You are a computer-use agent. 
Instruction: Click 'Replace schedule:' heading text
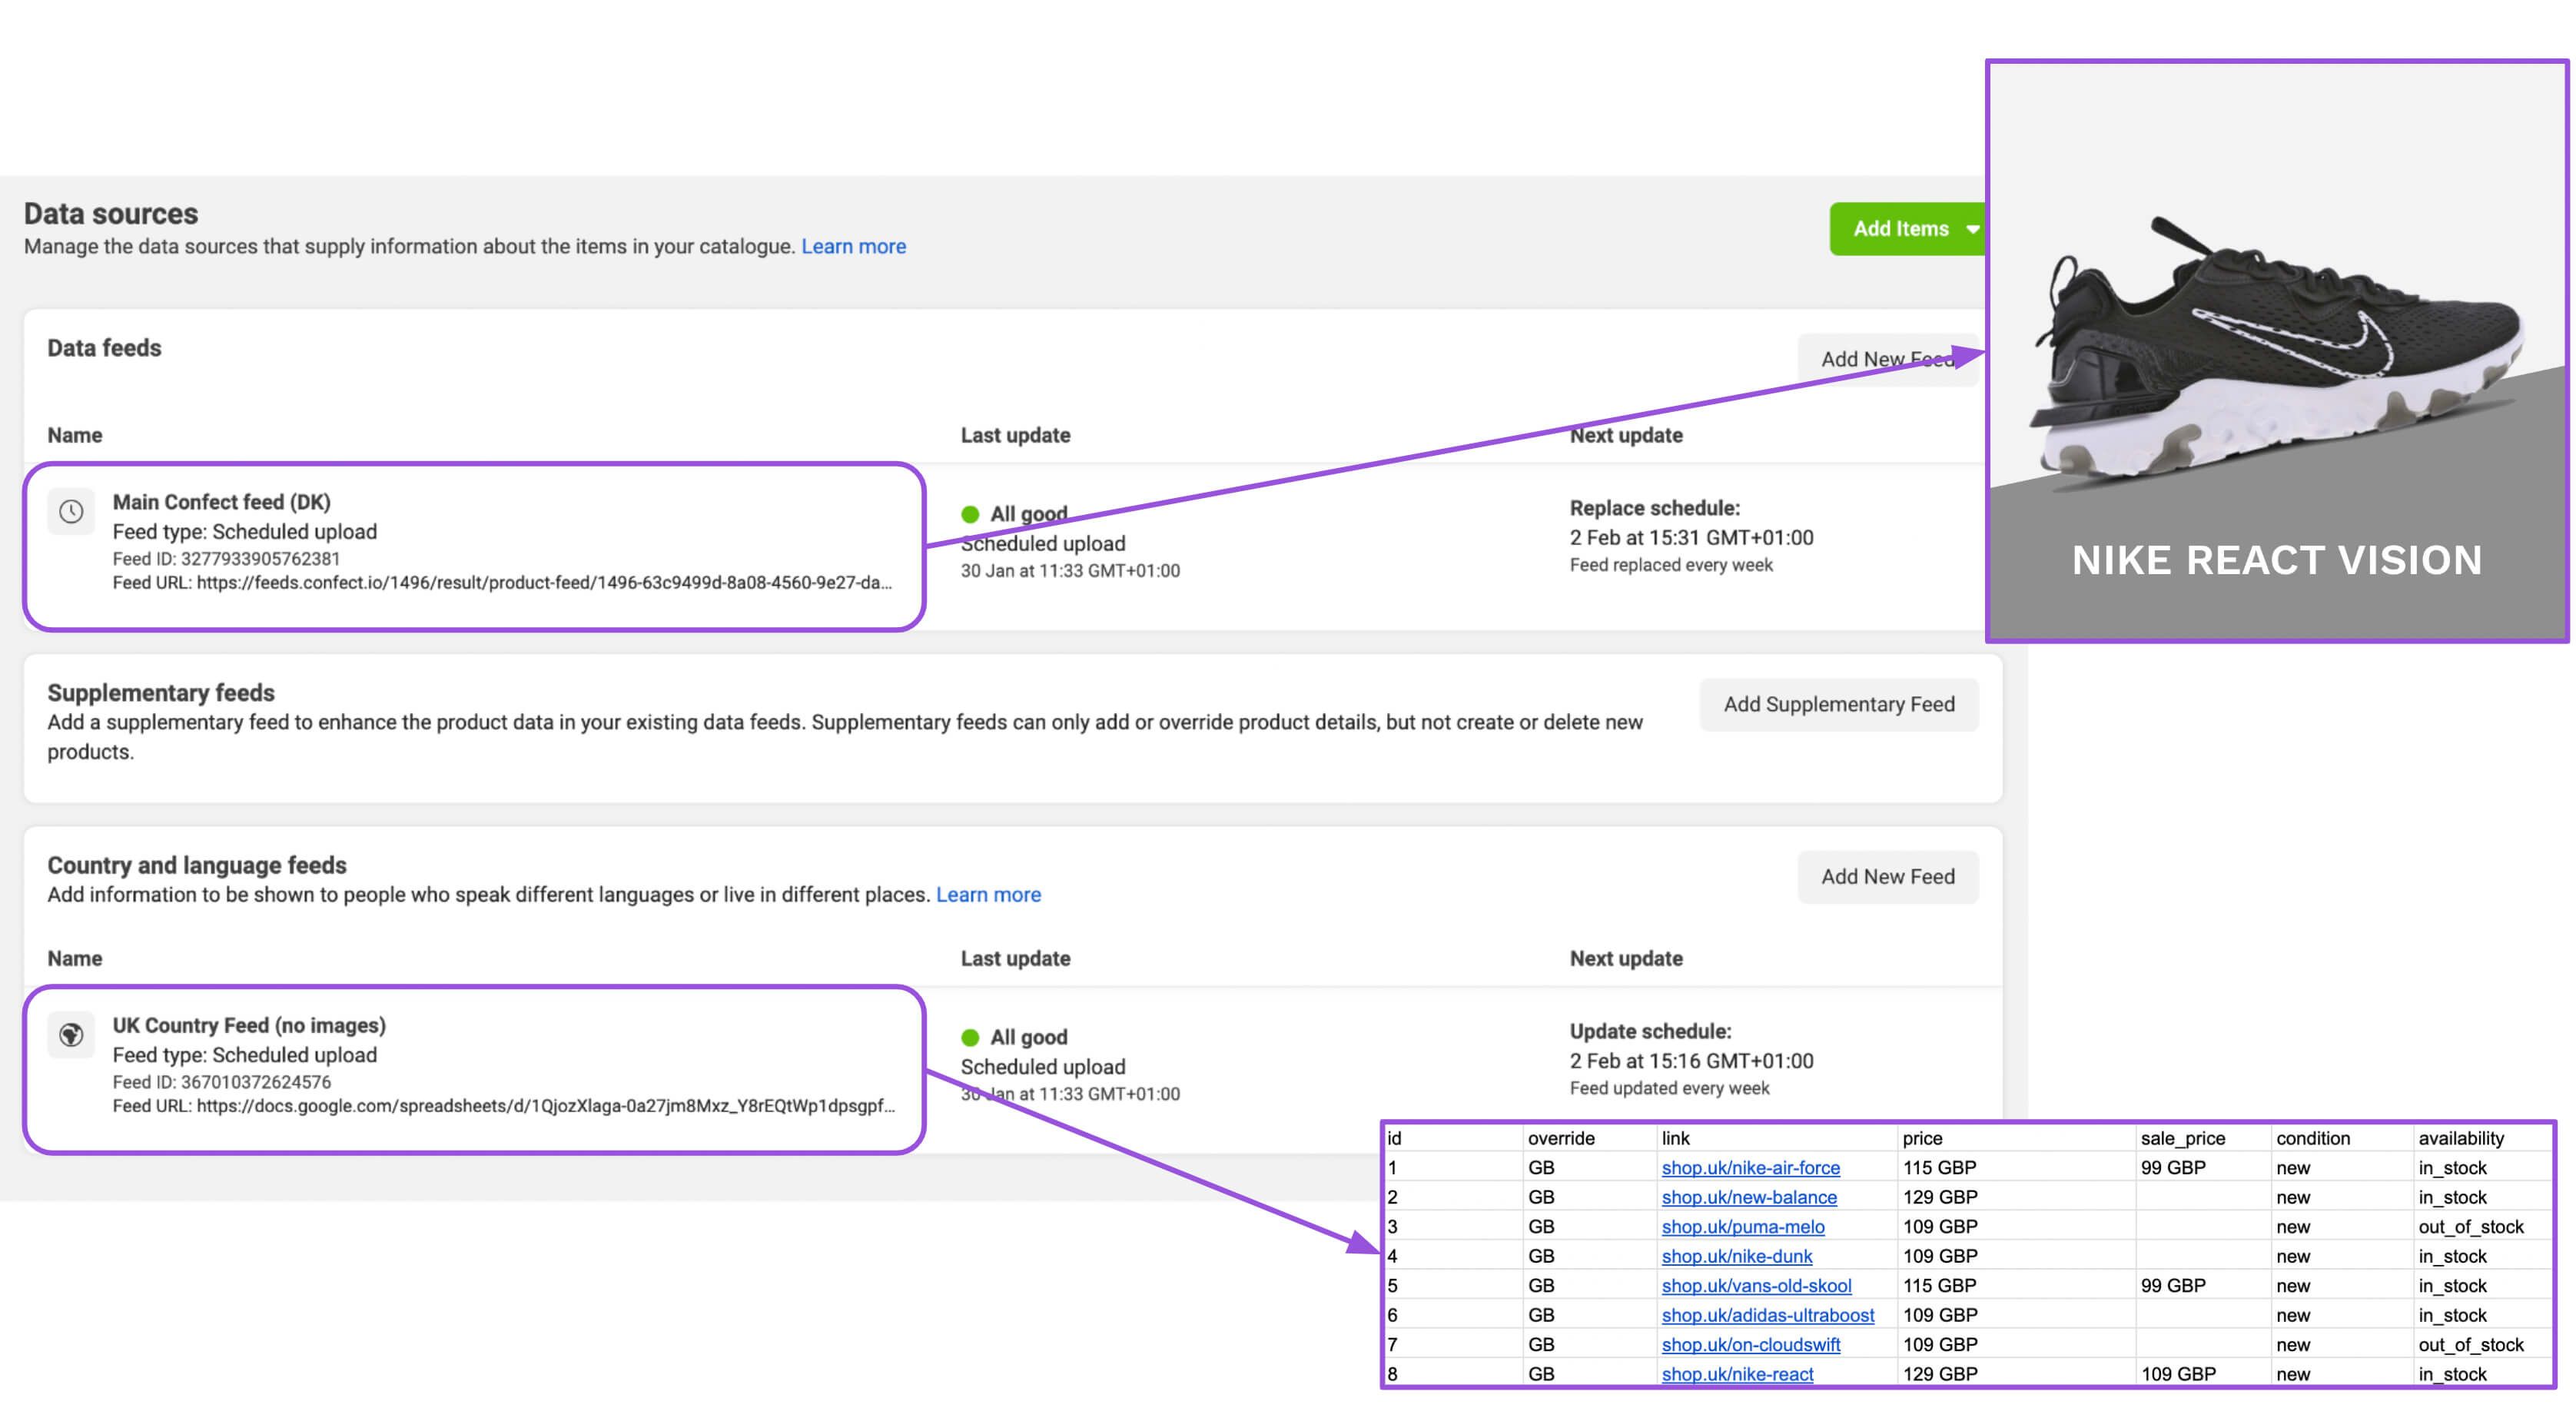click(1655, 508)
